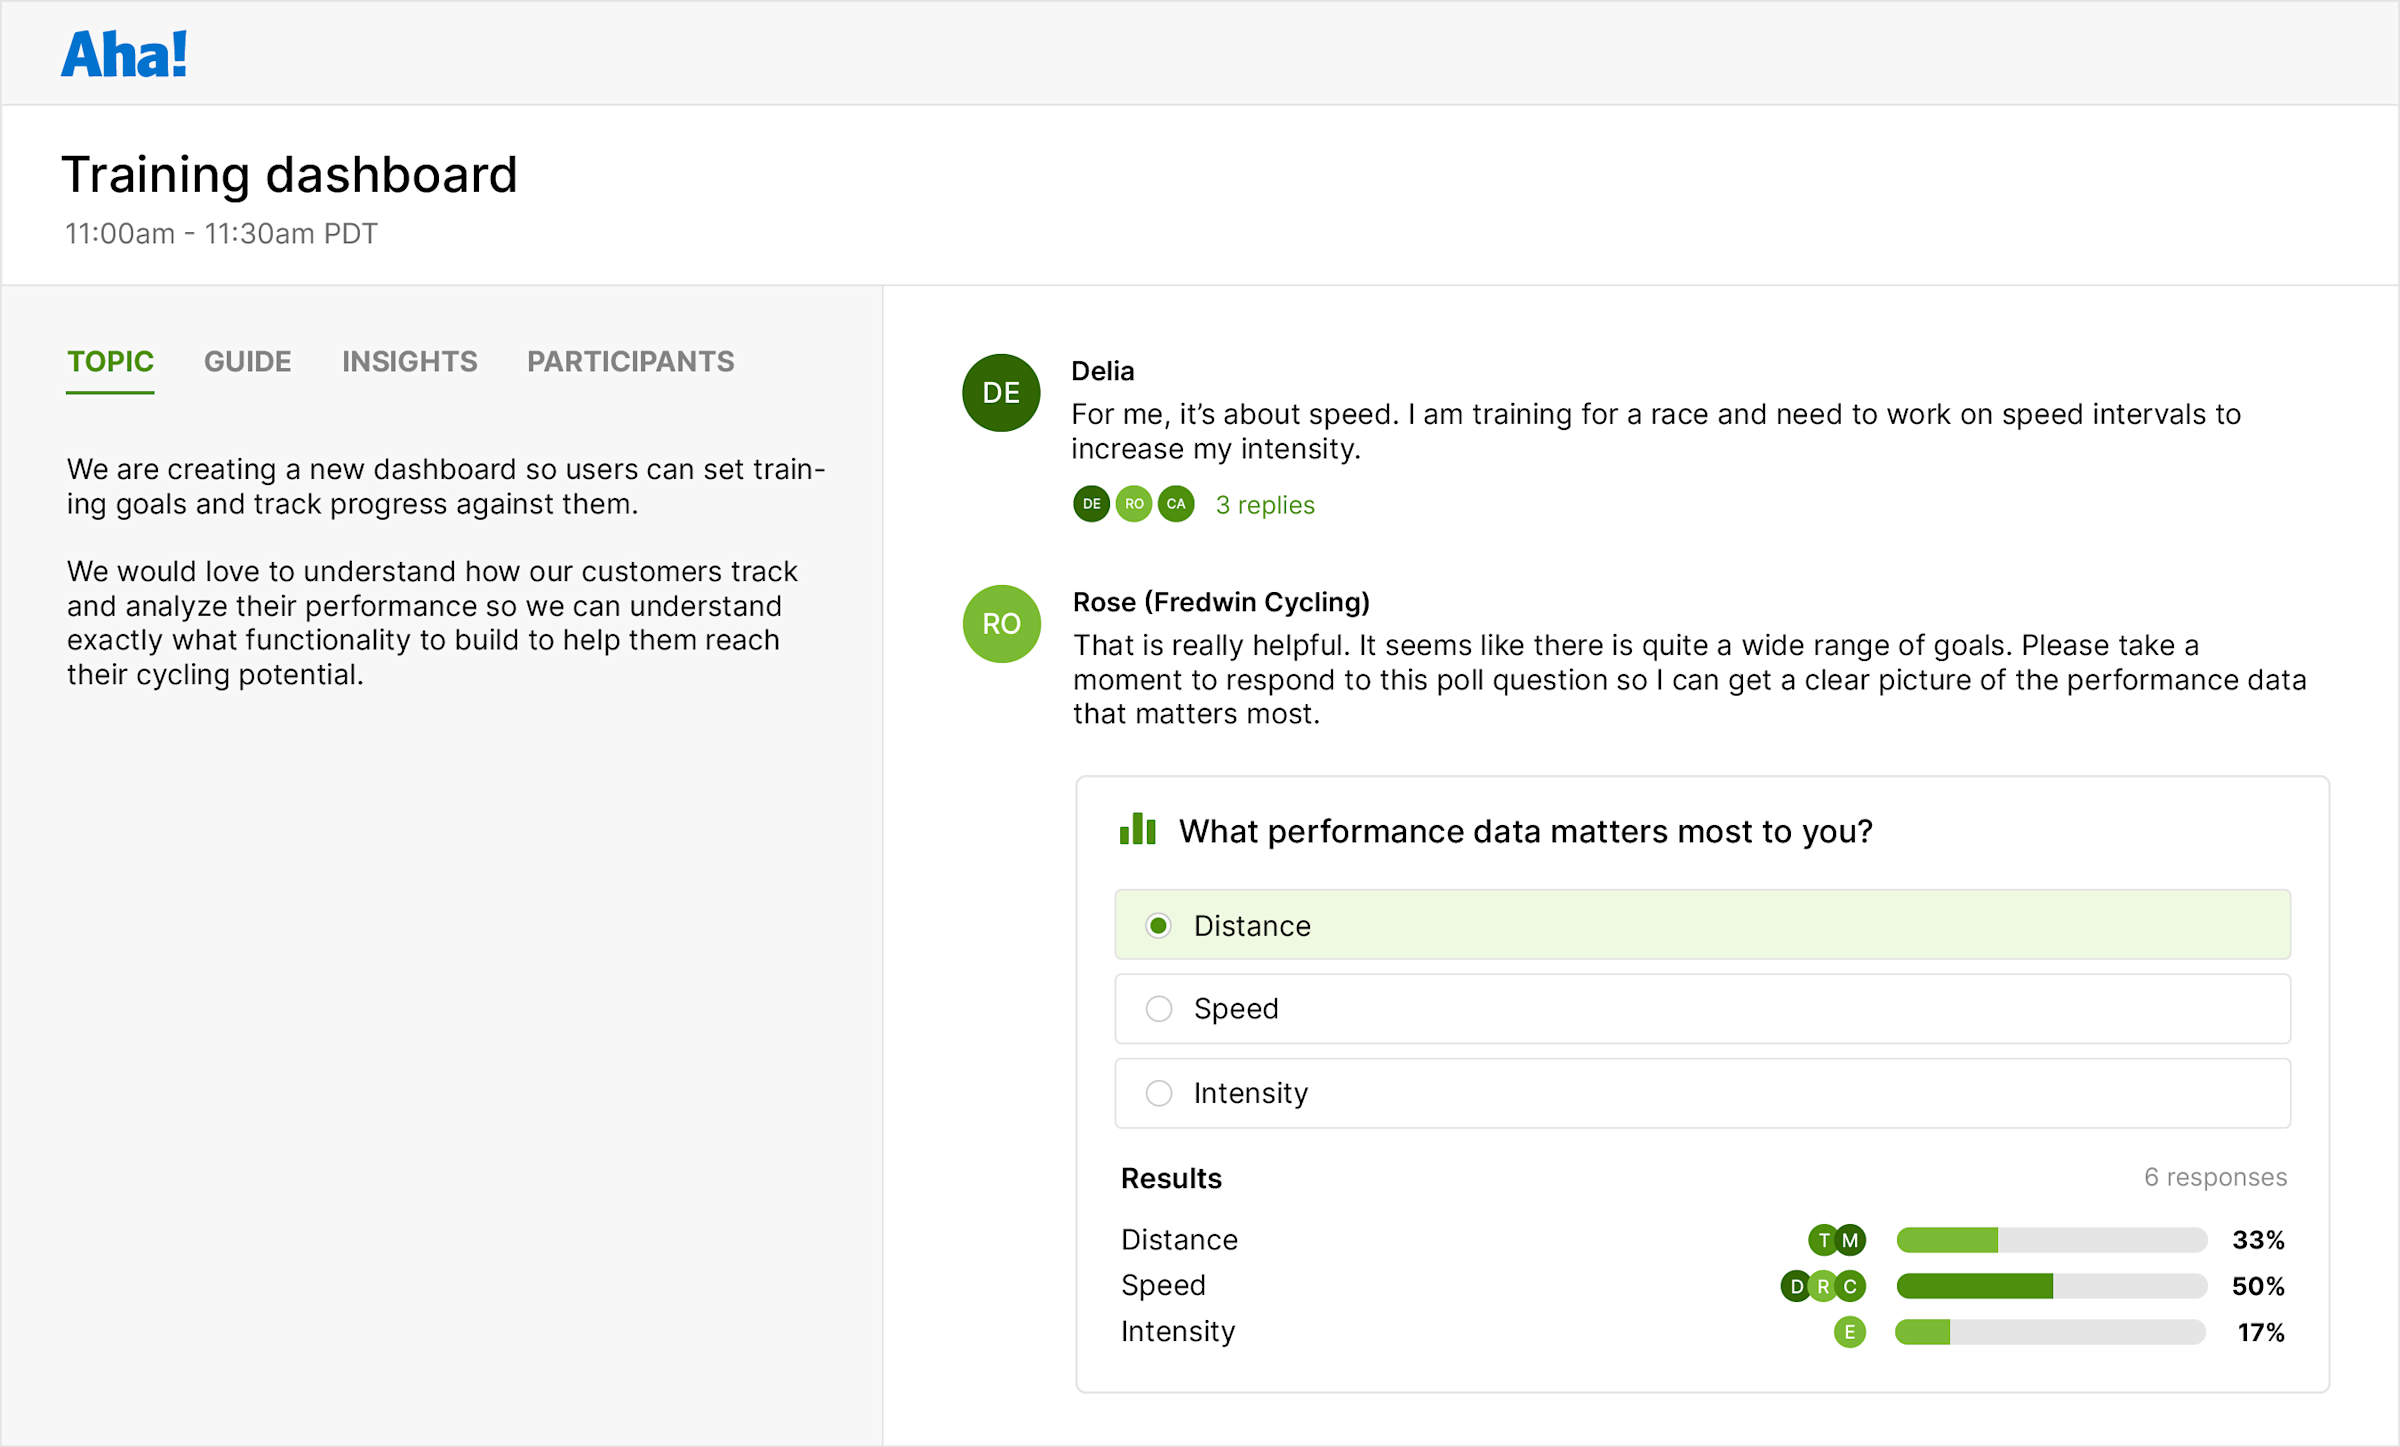
Task: Open the Participants tab
Action: click(x=630, y=361)
